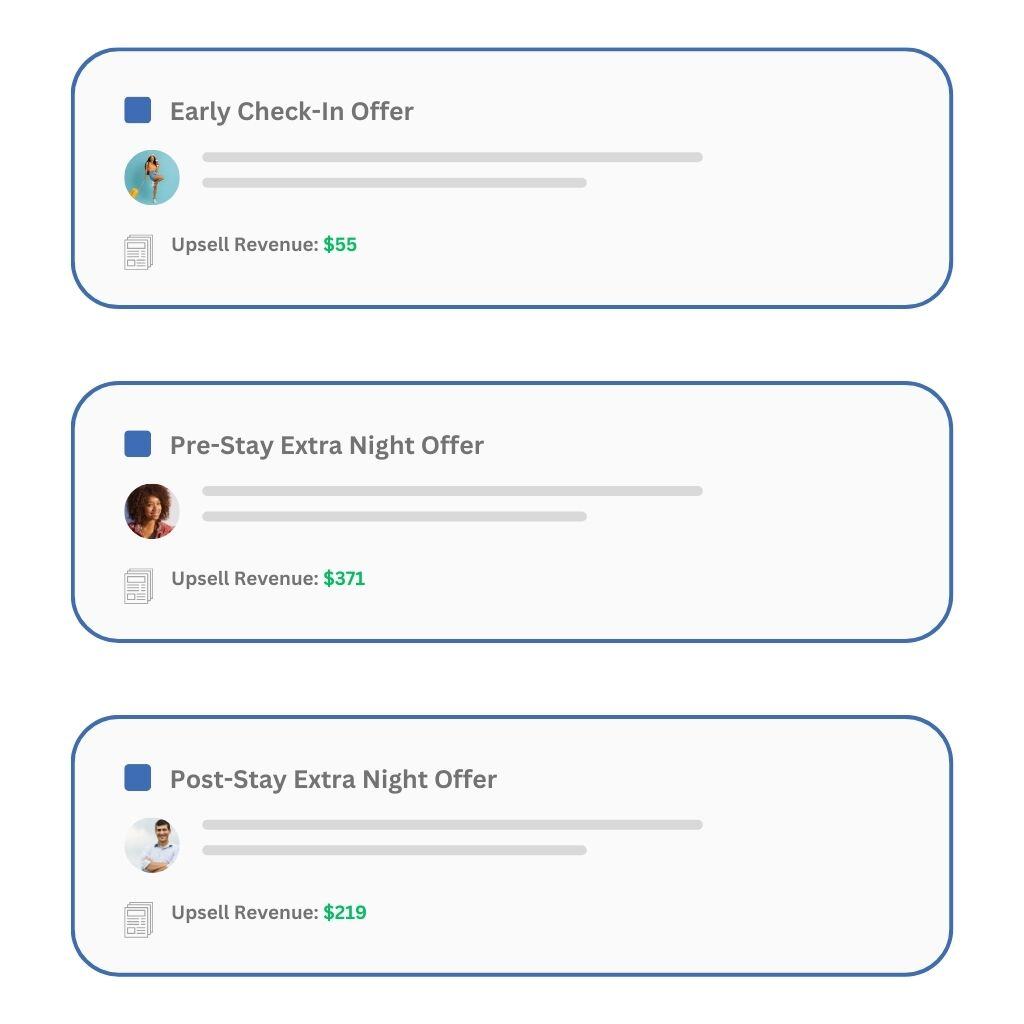The image size is (1024, 1024).
Task: Select the Early Check-In Offer title
Action: (291, 111)
